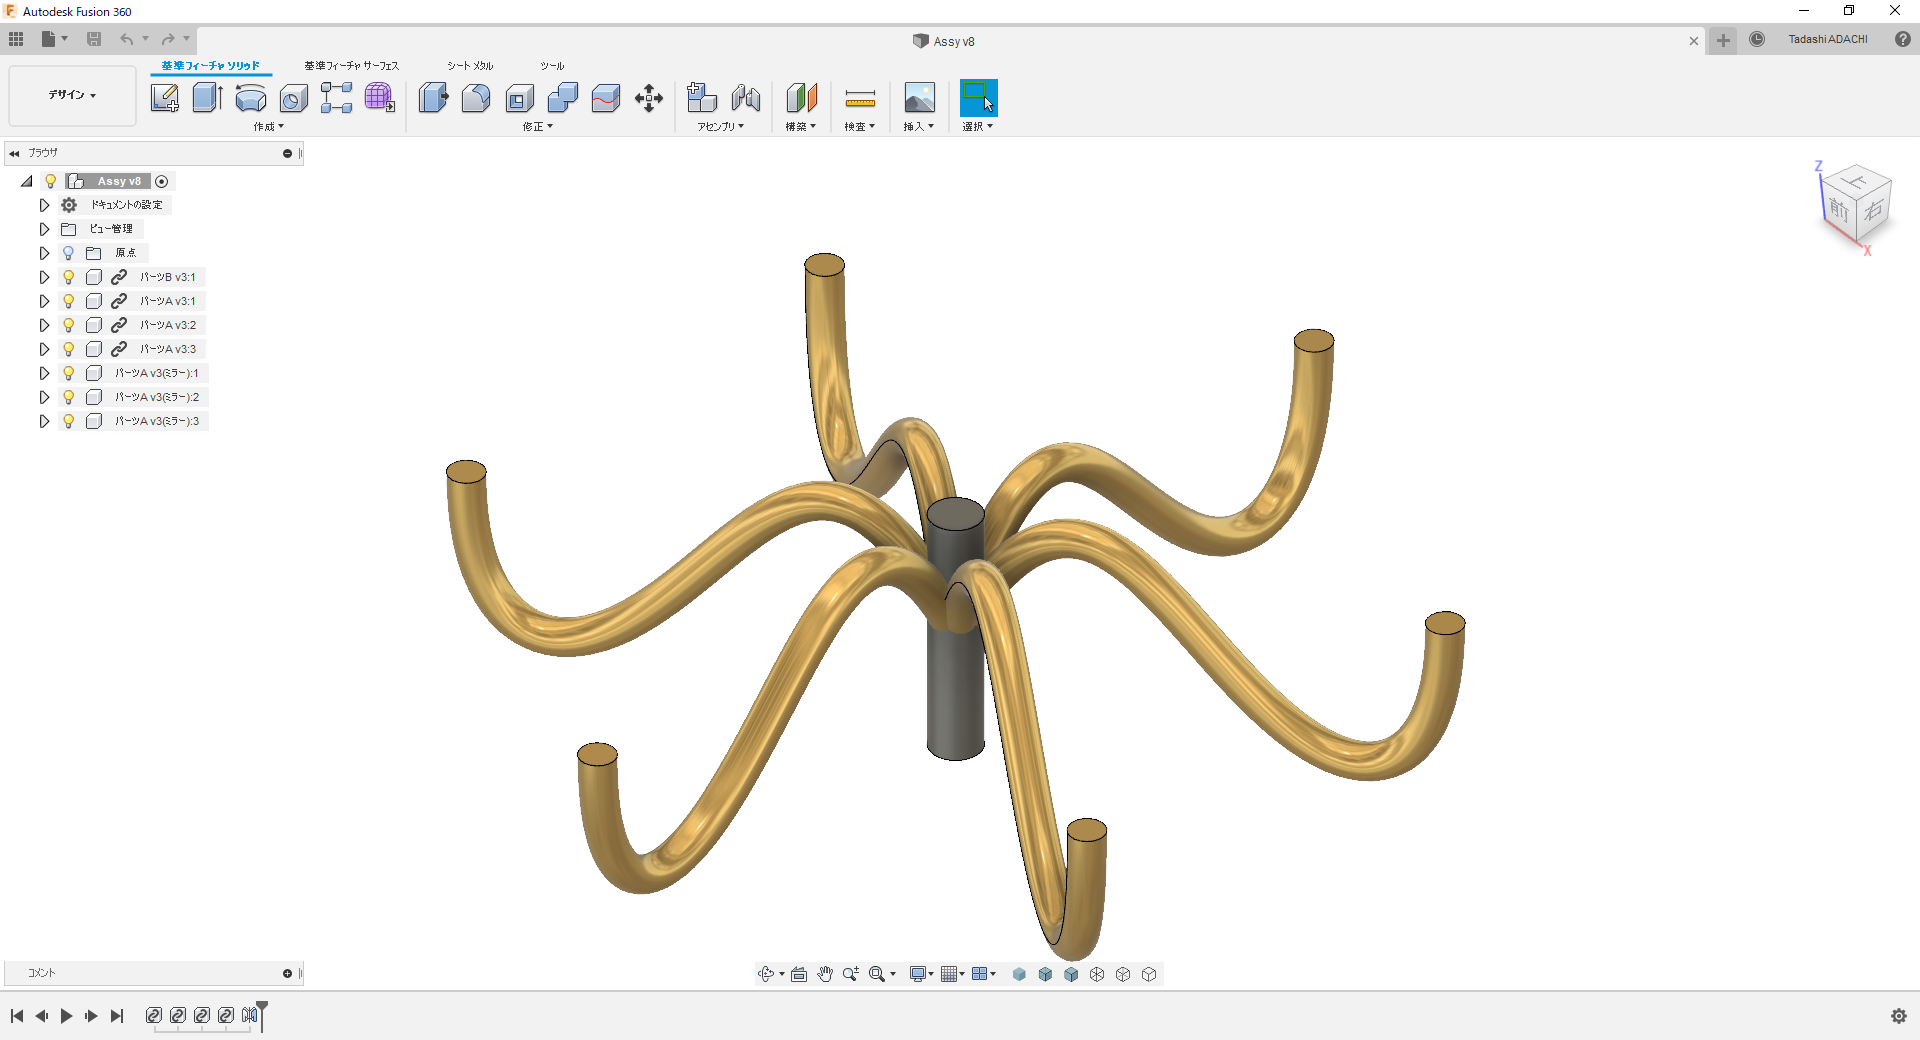Click the Fillet tool icon
Viewport: 1920px width, 1040px height.
click(x=476, y=98)
